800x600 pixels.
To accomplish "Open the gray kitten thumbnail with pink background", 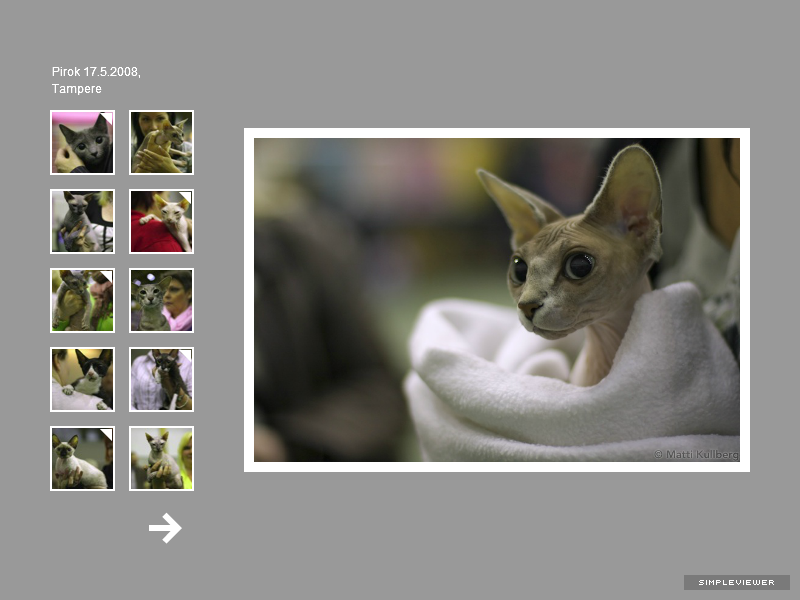I will (82, 142).
